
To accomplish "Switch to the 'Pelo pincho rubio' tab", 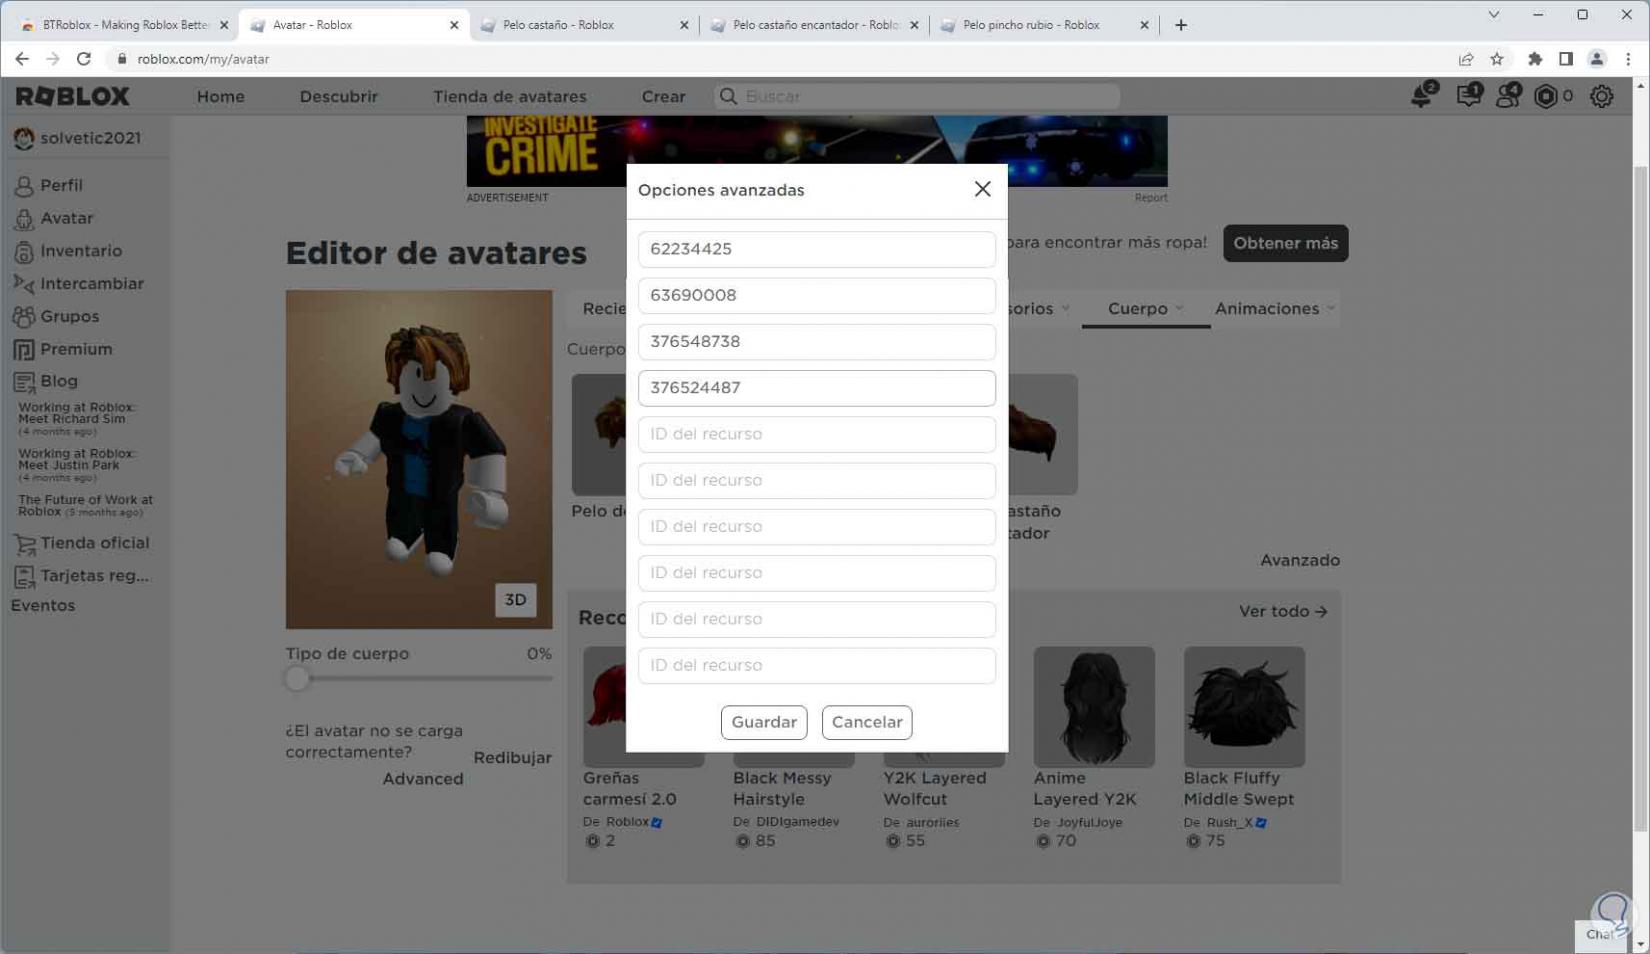I will 1045,25.
